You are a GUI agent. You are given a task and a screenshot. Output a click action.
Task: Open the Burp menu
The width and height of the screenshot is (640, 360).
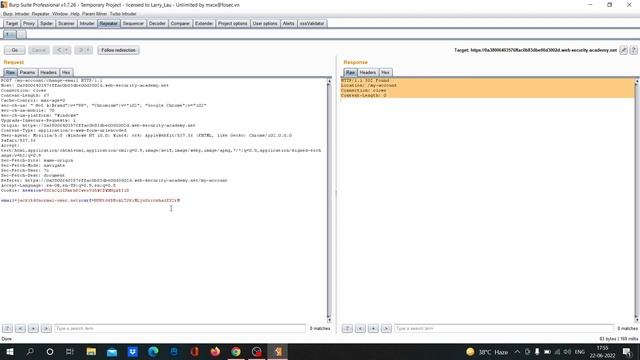pyautogui.click(x=8, y=14)
